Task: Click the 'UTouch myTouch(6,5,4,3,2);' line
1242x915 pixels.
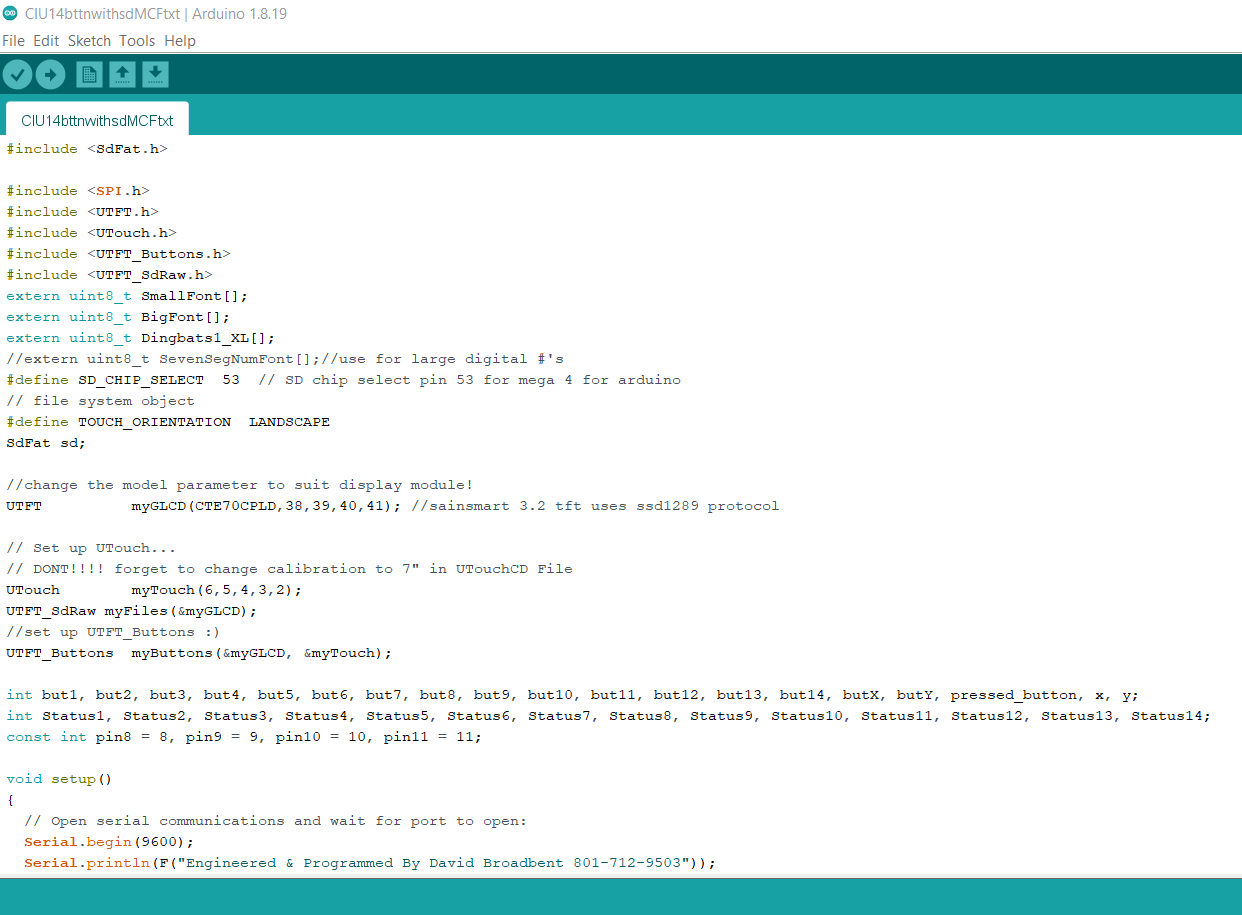Action: [x=154, y=590]
